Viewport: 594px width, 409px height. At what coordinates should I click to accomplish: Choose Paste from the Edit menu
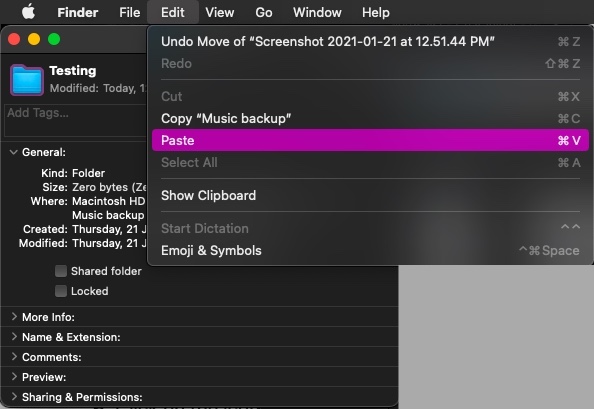point(370,140)
